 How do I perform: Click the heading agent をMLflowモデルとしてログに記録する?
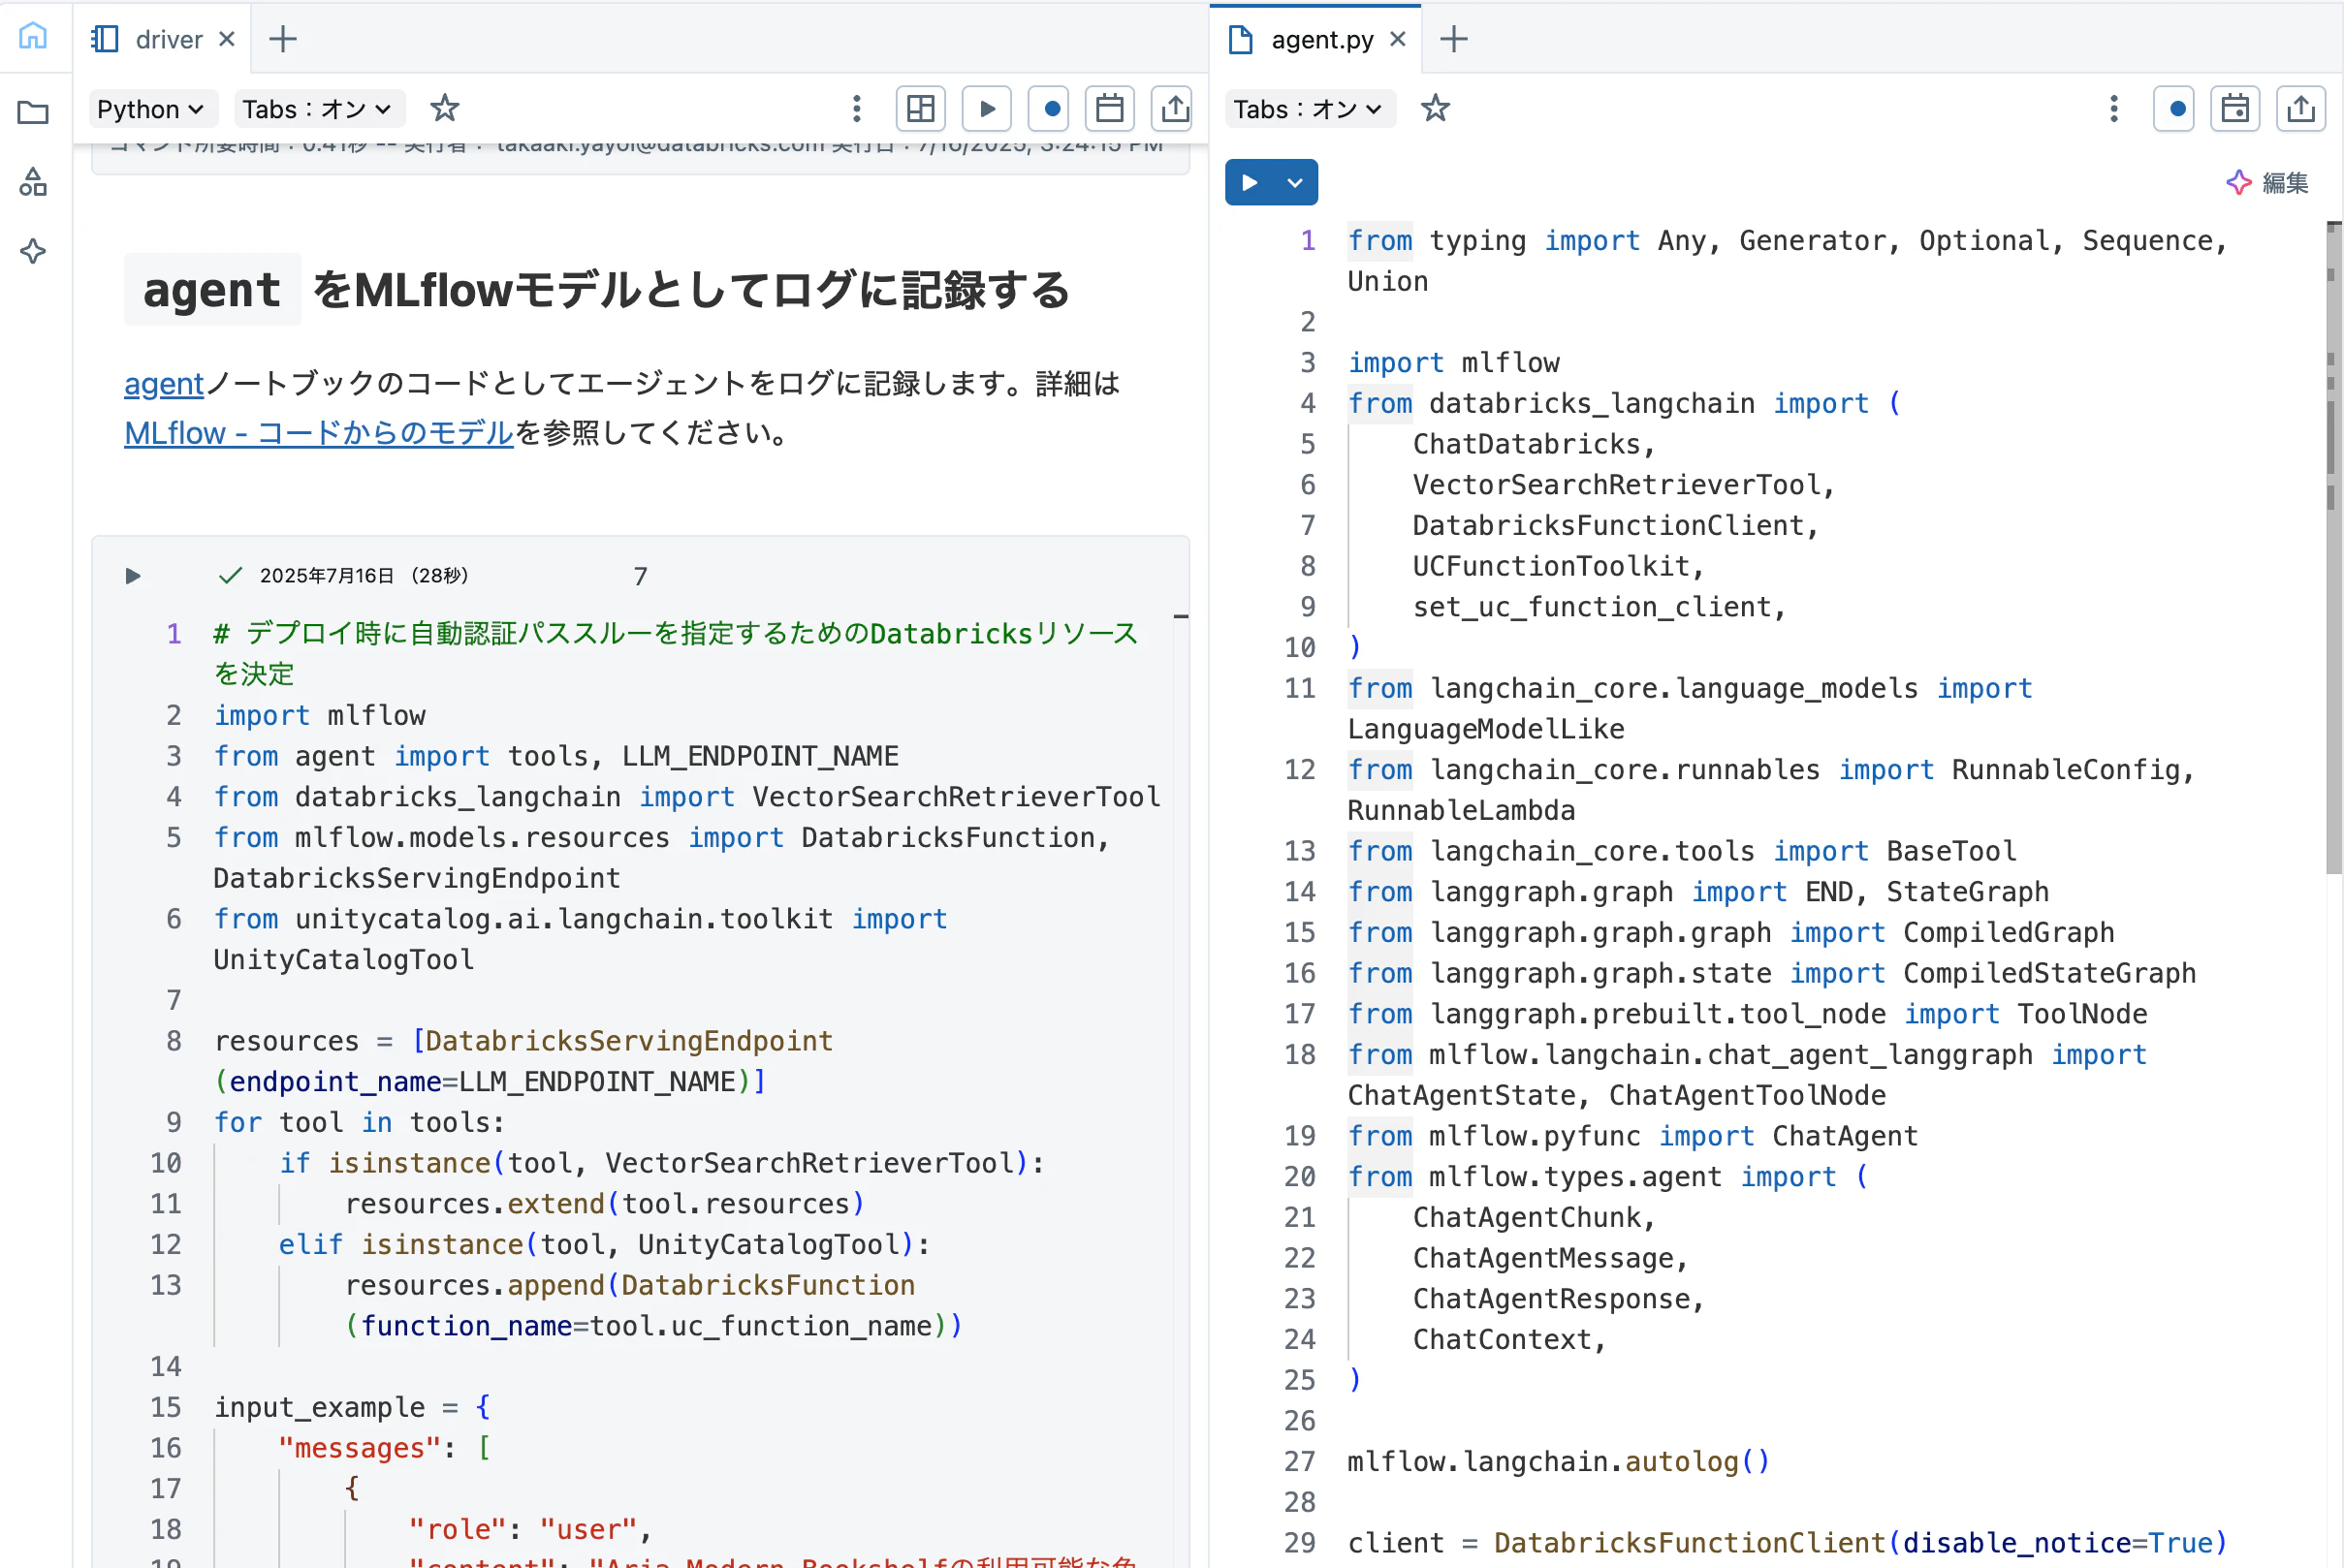597,290
